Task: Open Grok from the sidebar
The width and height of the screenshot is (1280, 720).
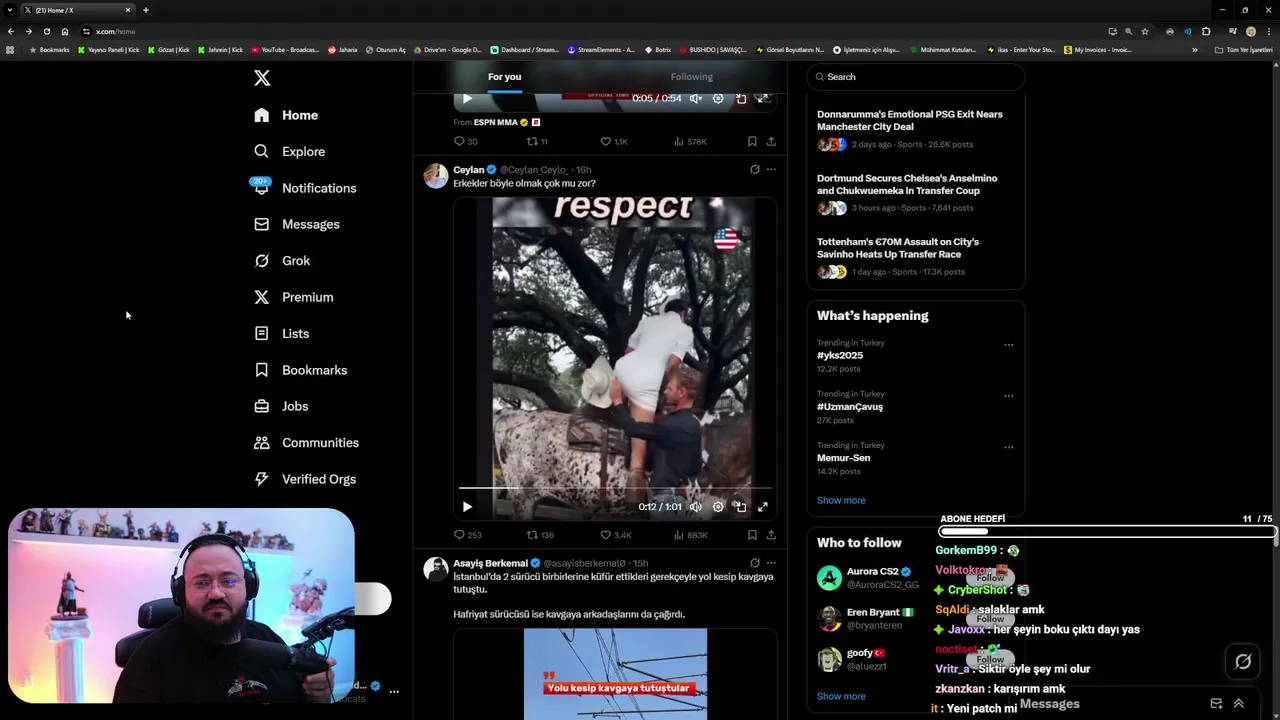Action: 282,261
